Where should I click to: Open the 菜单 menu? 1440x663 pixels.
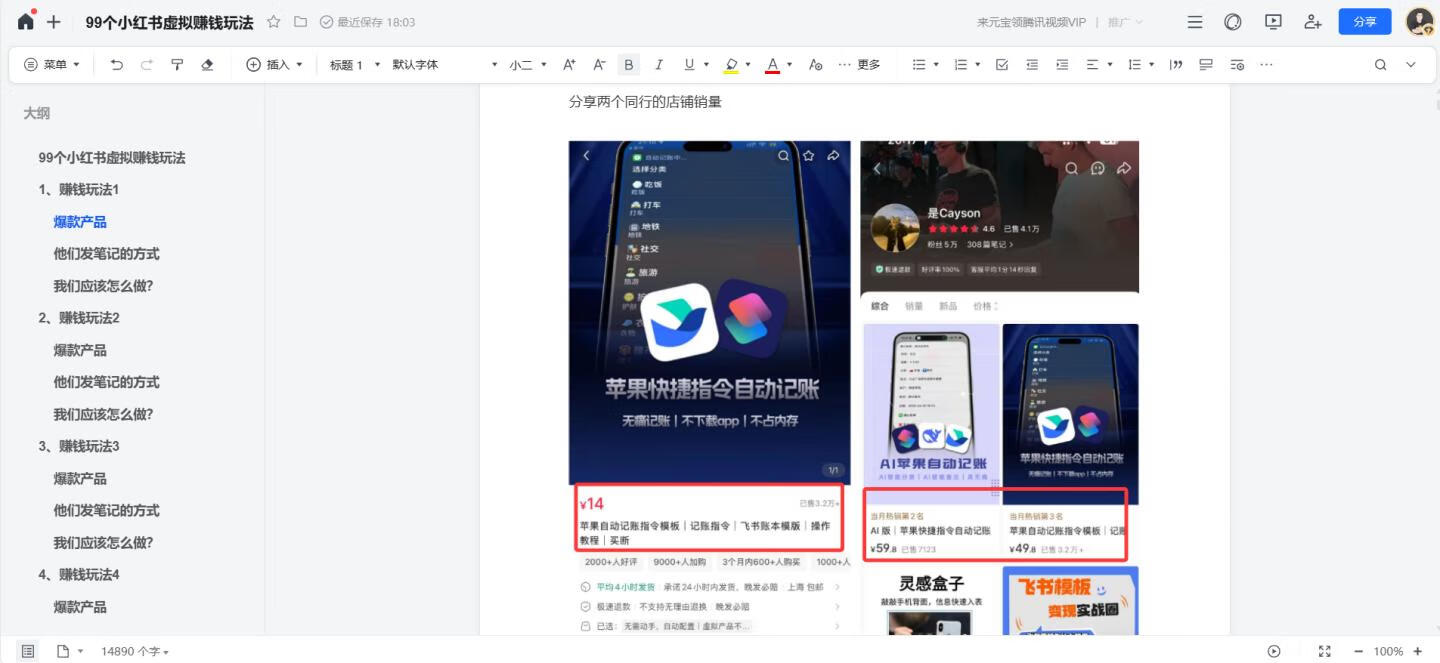coord(50,64)
